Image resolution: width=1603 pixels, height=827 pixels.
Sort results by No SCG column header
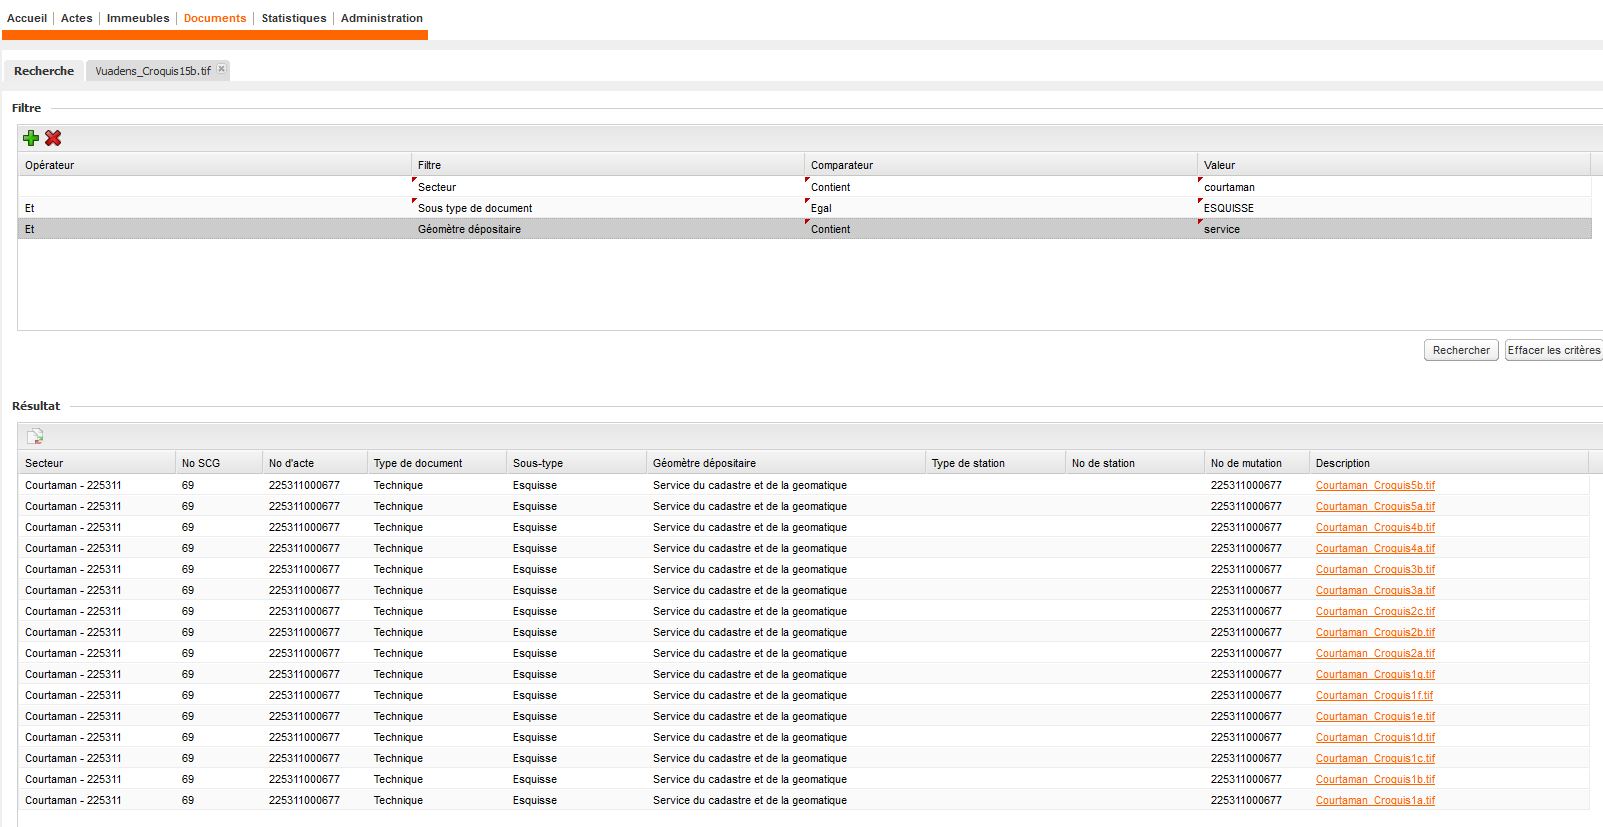click(219, 463)
